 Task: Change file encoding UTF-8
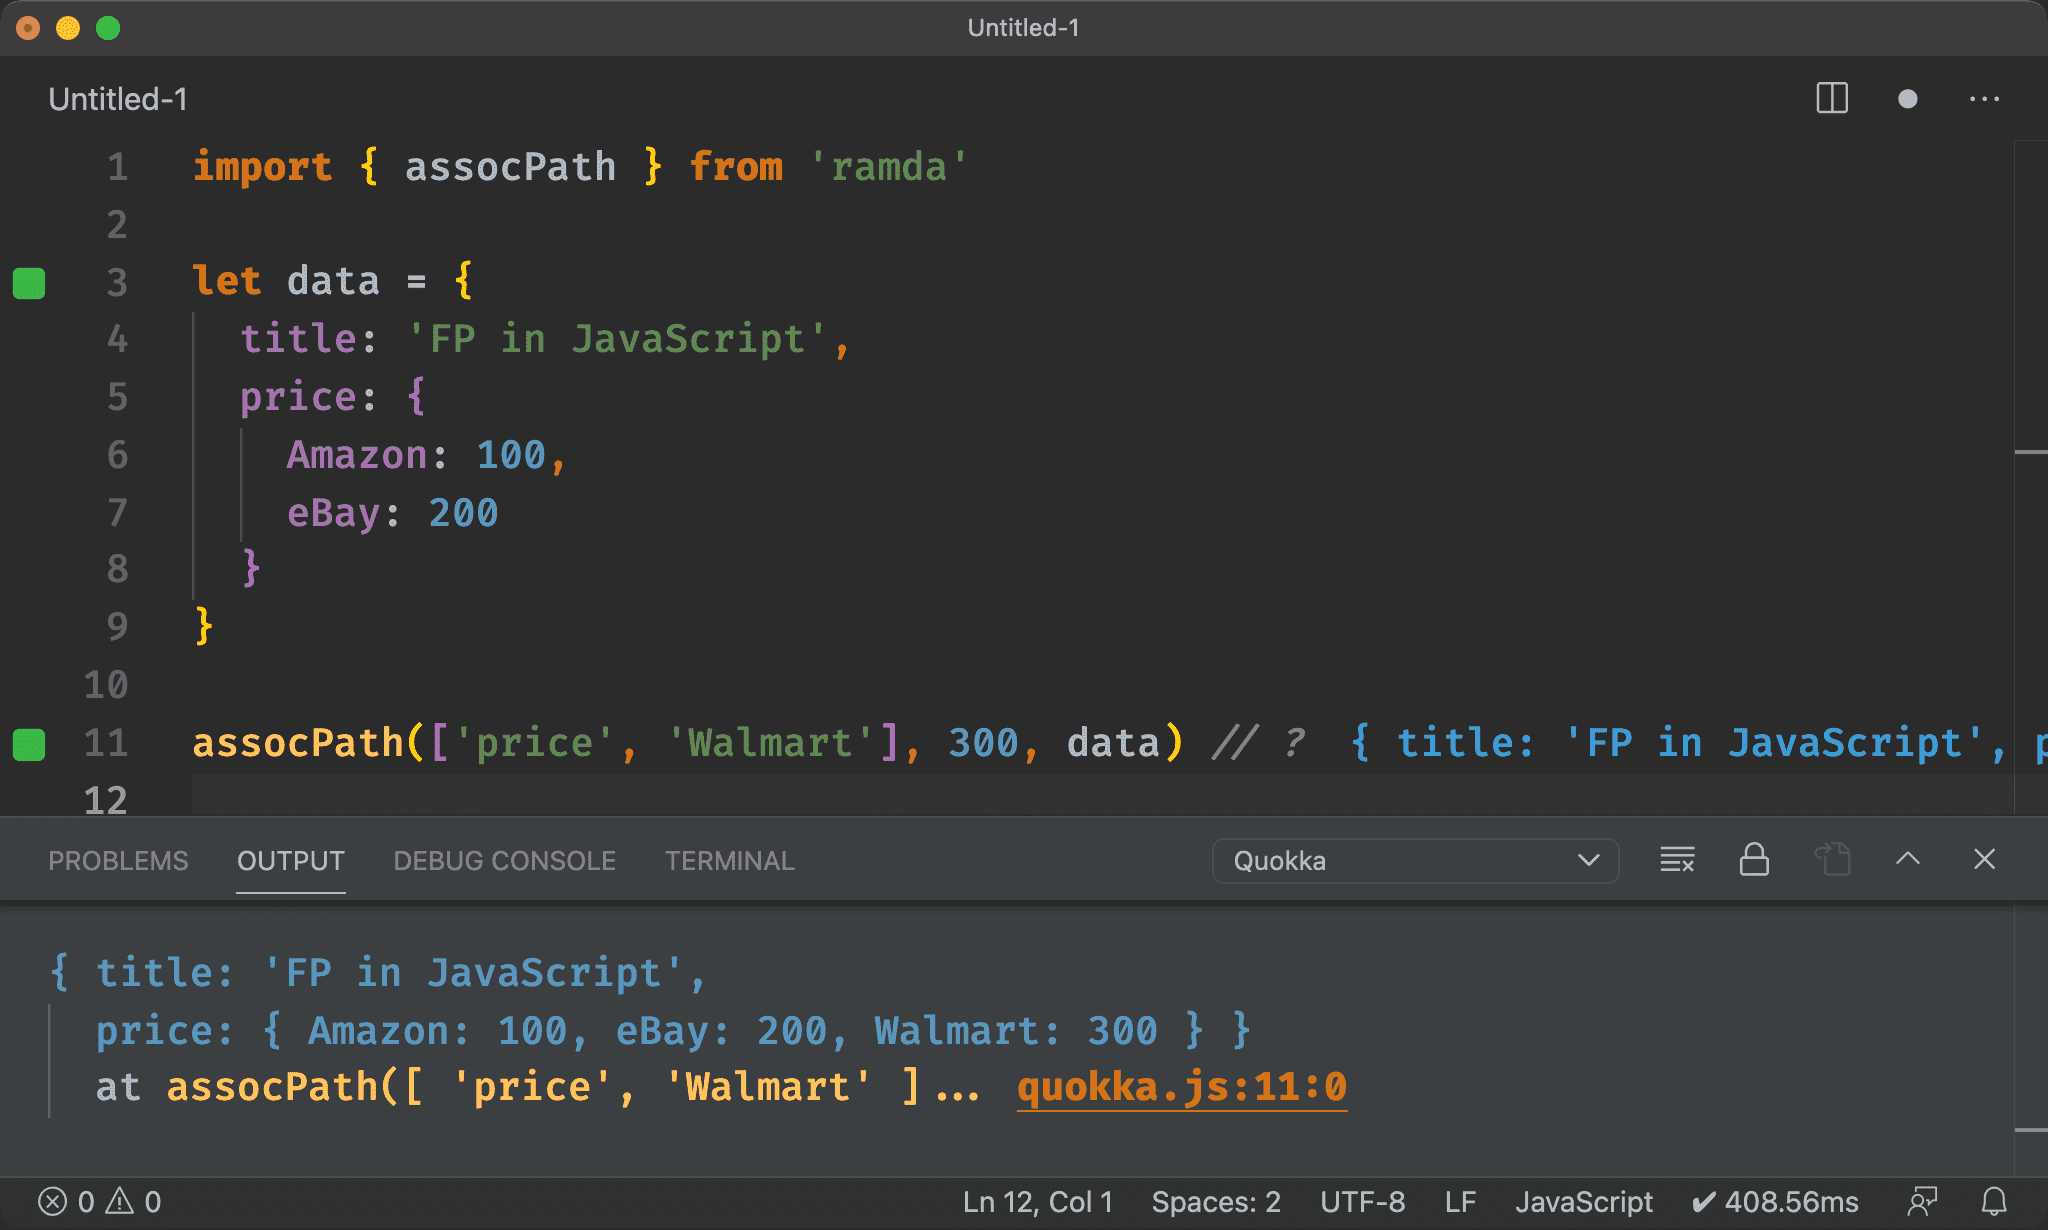coord(1362,1201)
